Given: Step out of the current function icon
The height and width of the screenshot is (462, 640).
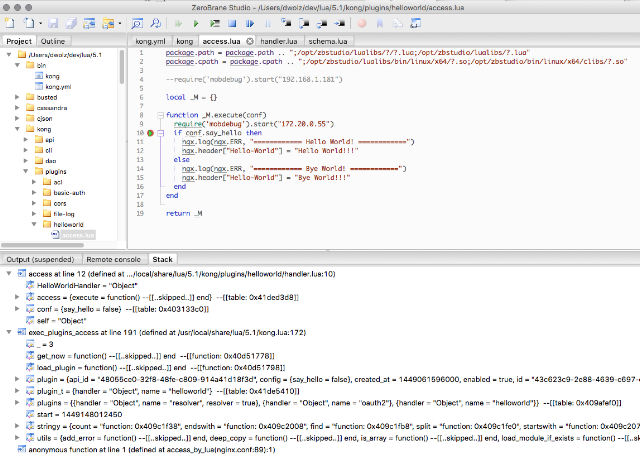Looking at the screenshot, I should tap(322, 23).
